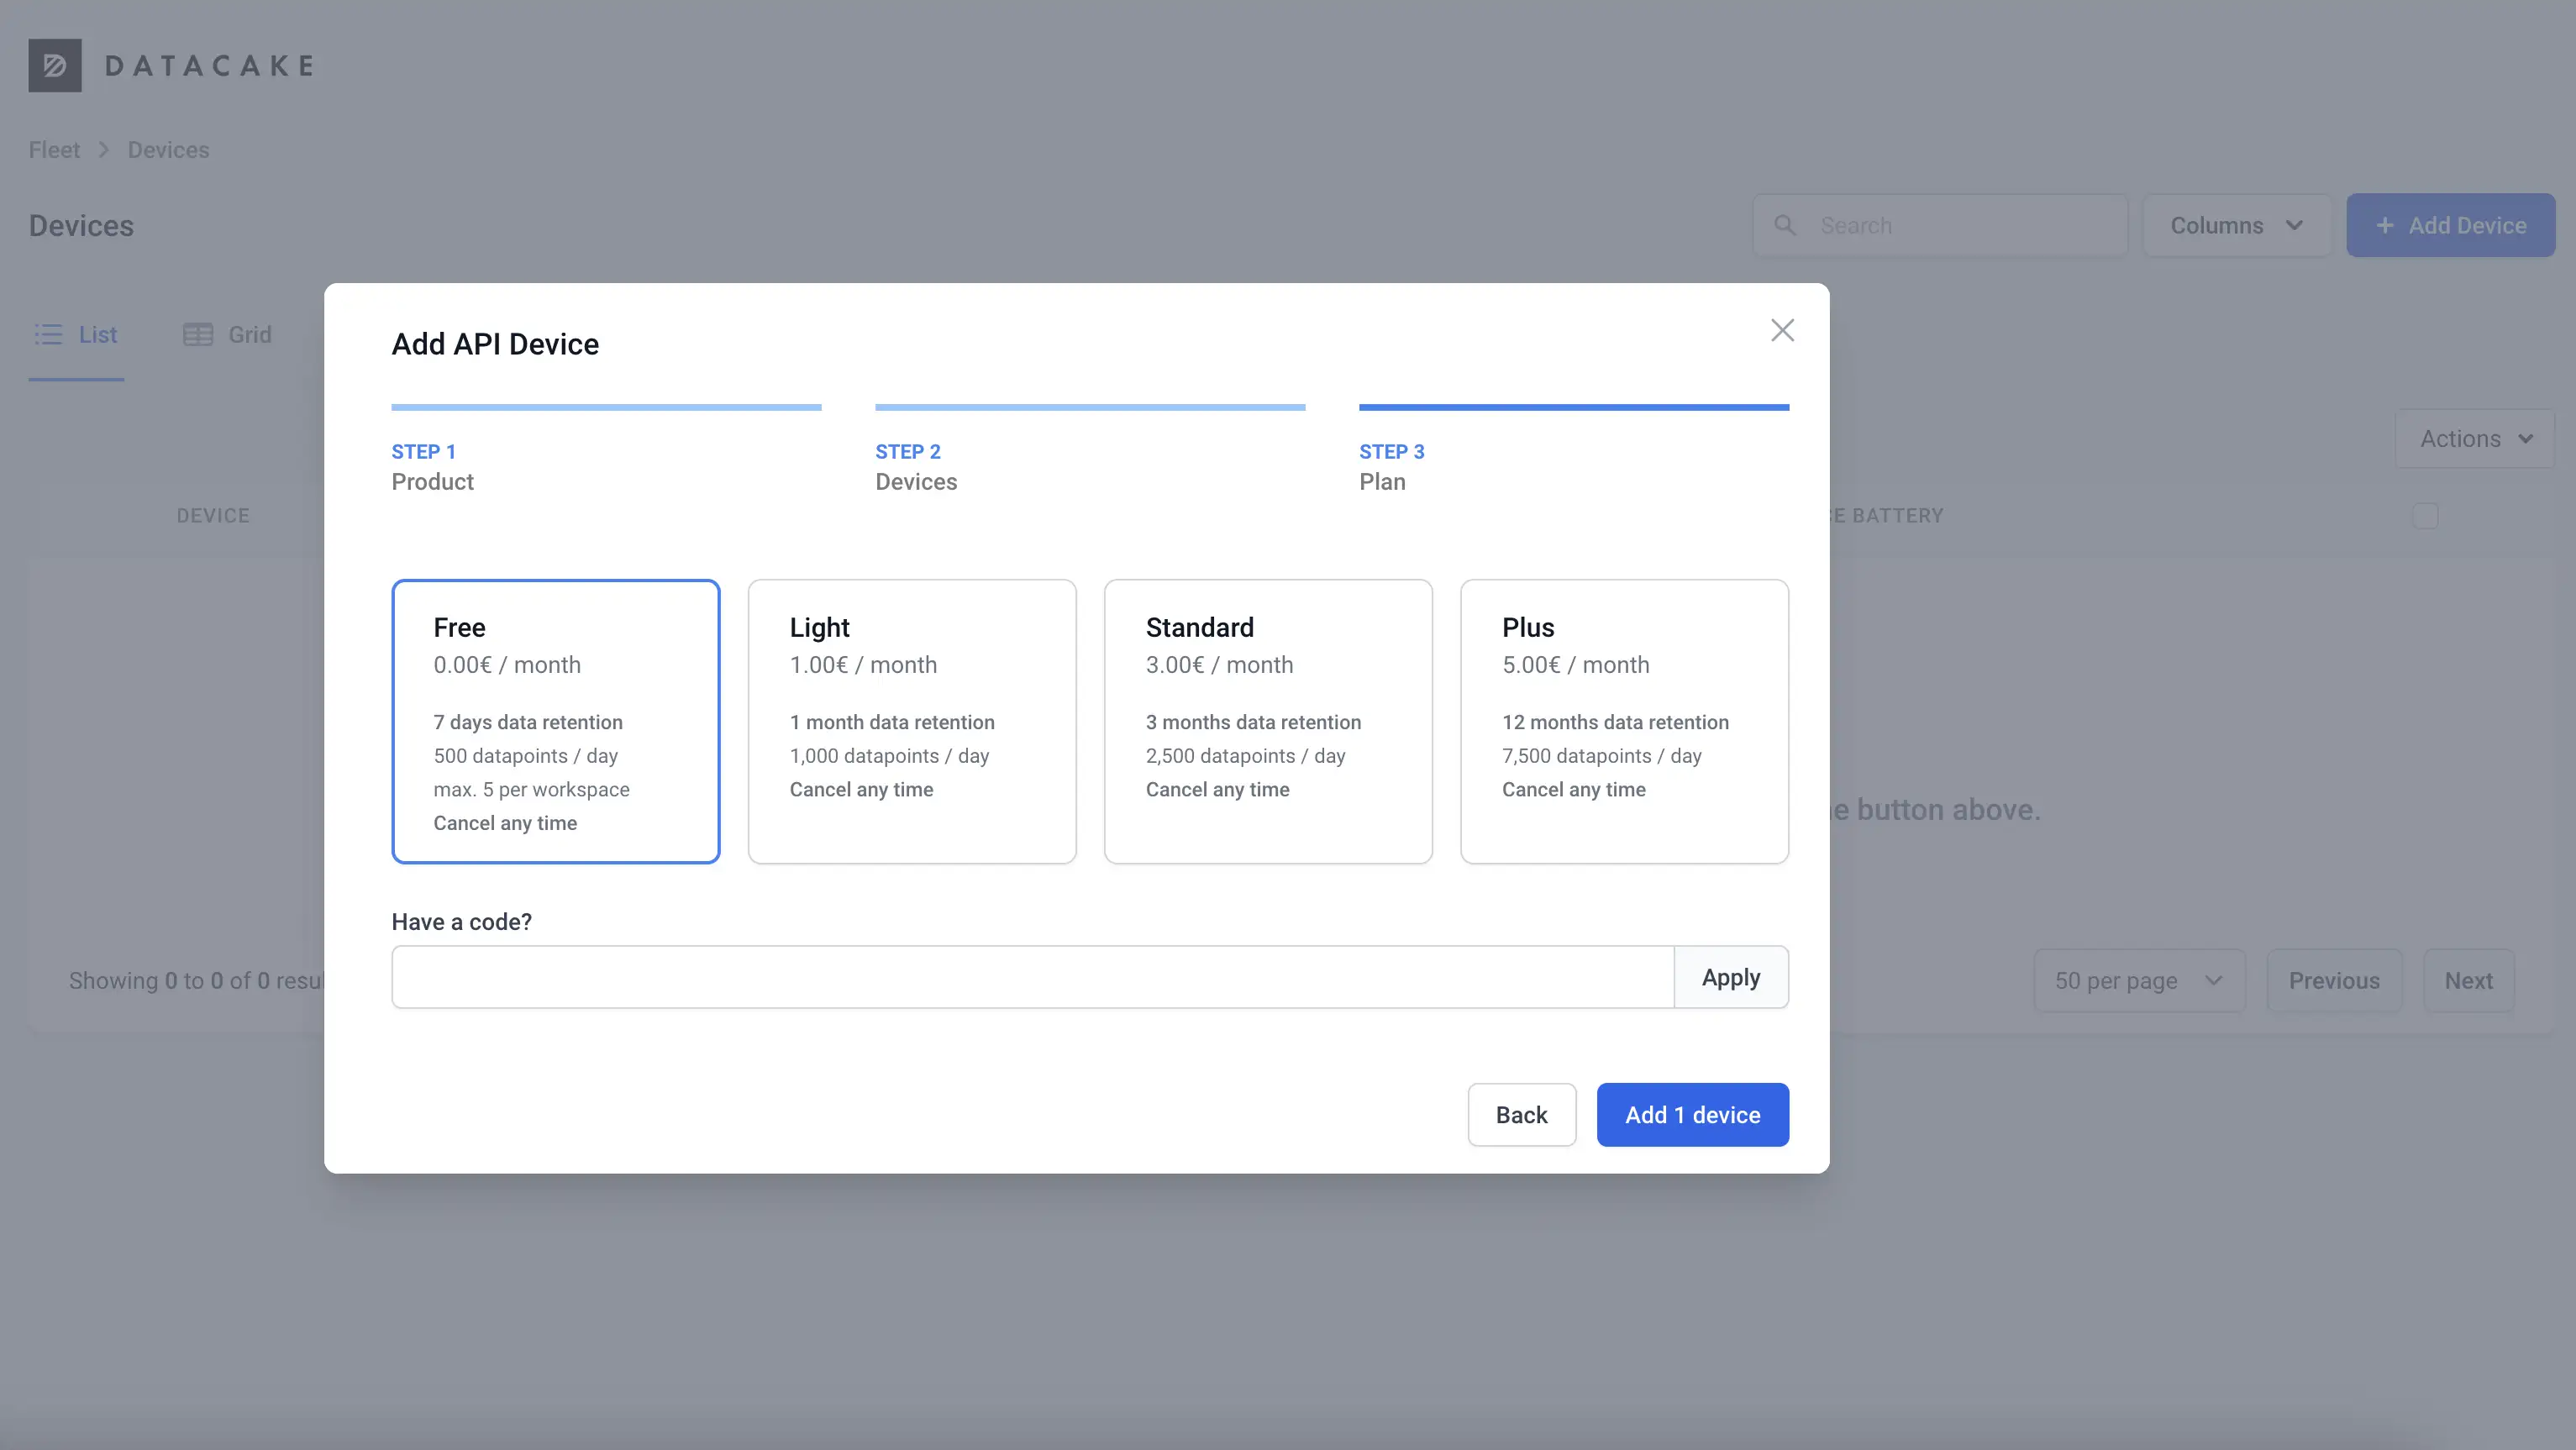Close the Add API Device dialog
Image resolution: width=2576 pixels, height=1450 pixels.
point(1782,330)
